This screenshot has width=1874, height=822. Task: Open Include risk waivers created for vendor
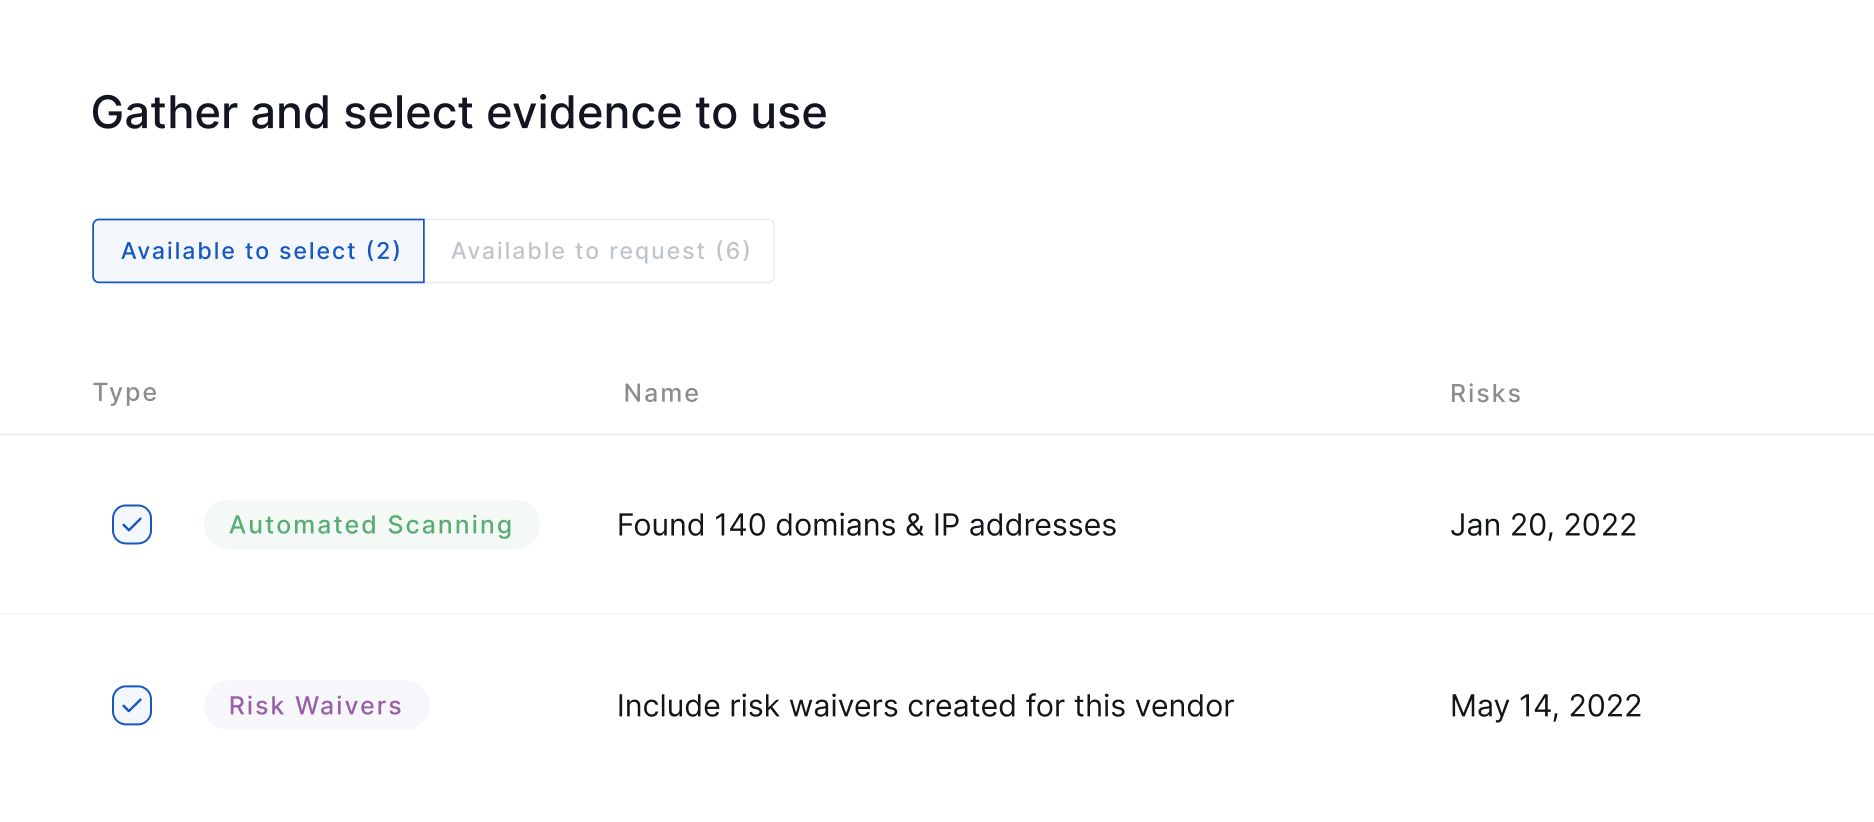[x=925, y=706]
